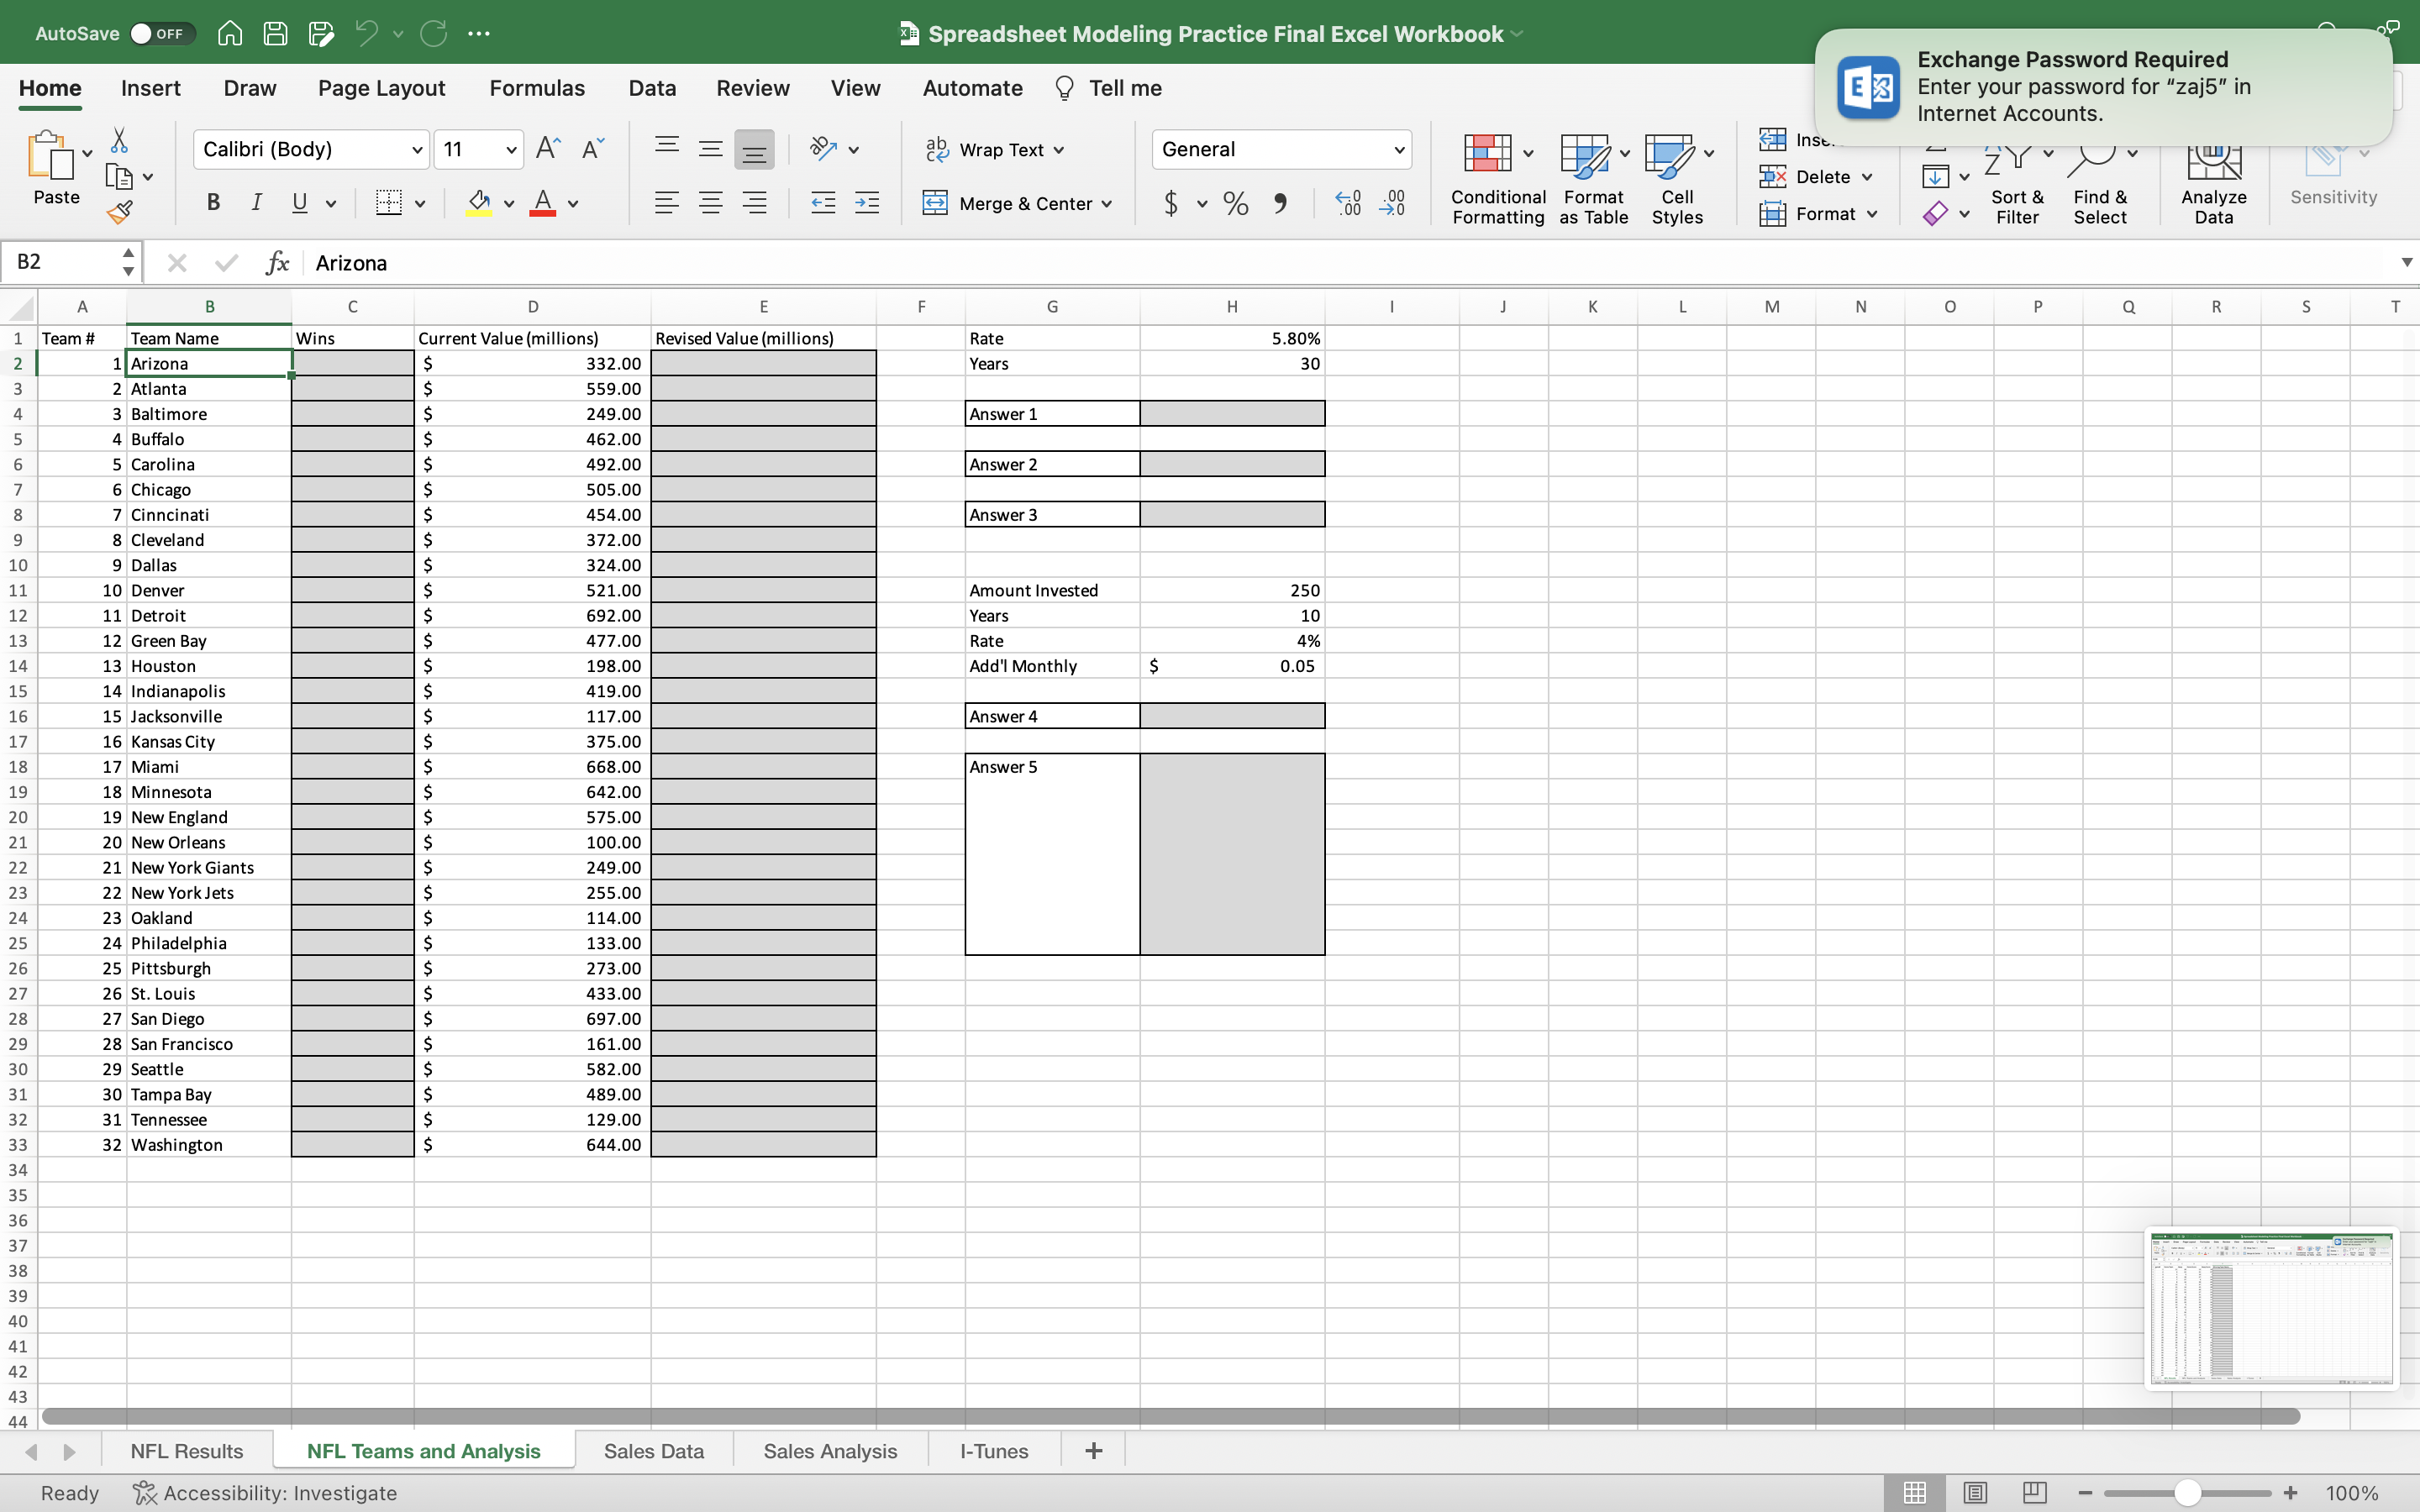Apply Percent Style format
2420x1512 pixels.
(1236, 203)
